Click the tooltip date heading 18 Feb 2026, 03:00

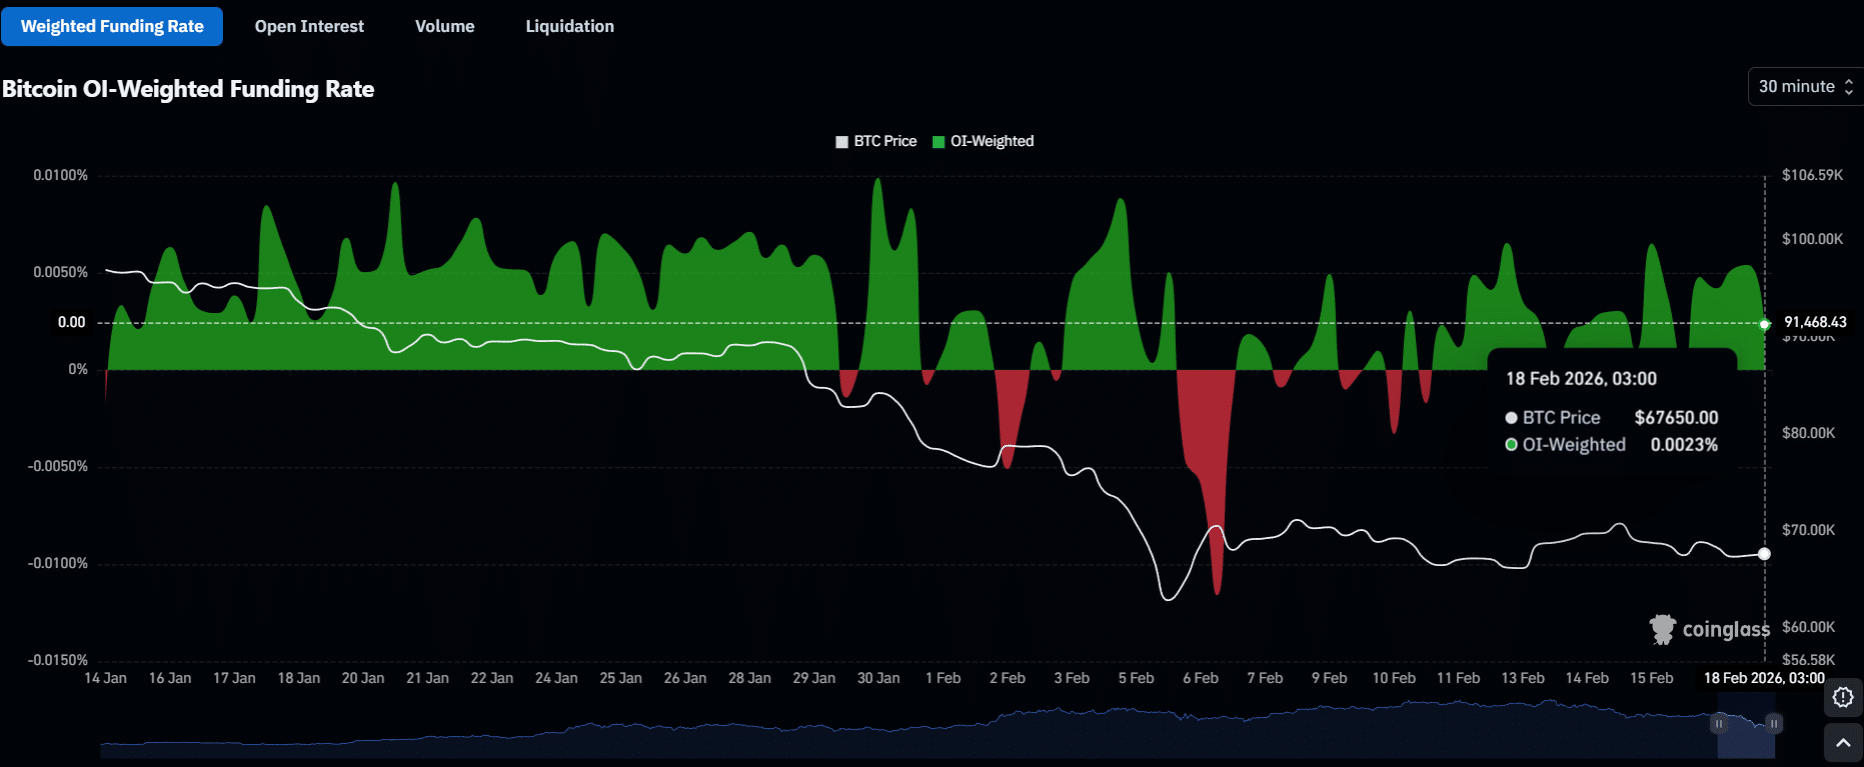tap(1581, 379)
